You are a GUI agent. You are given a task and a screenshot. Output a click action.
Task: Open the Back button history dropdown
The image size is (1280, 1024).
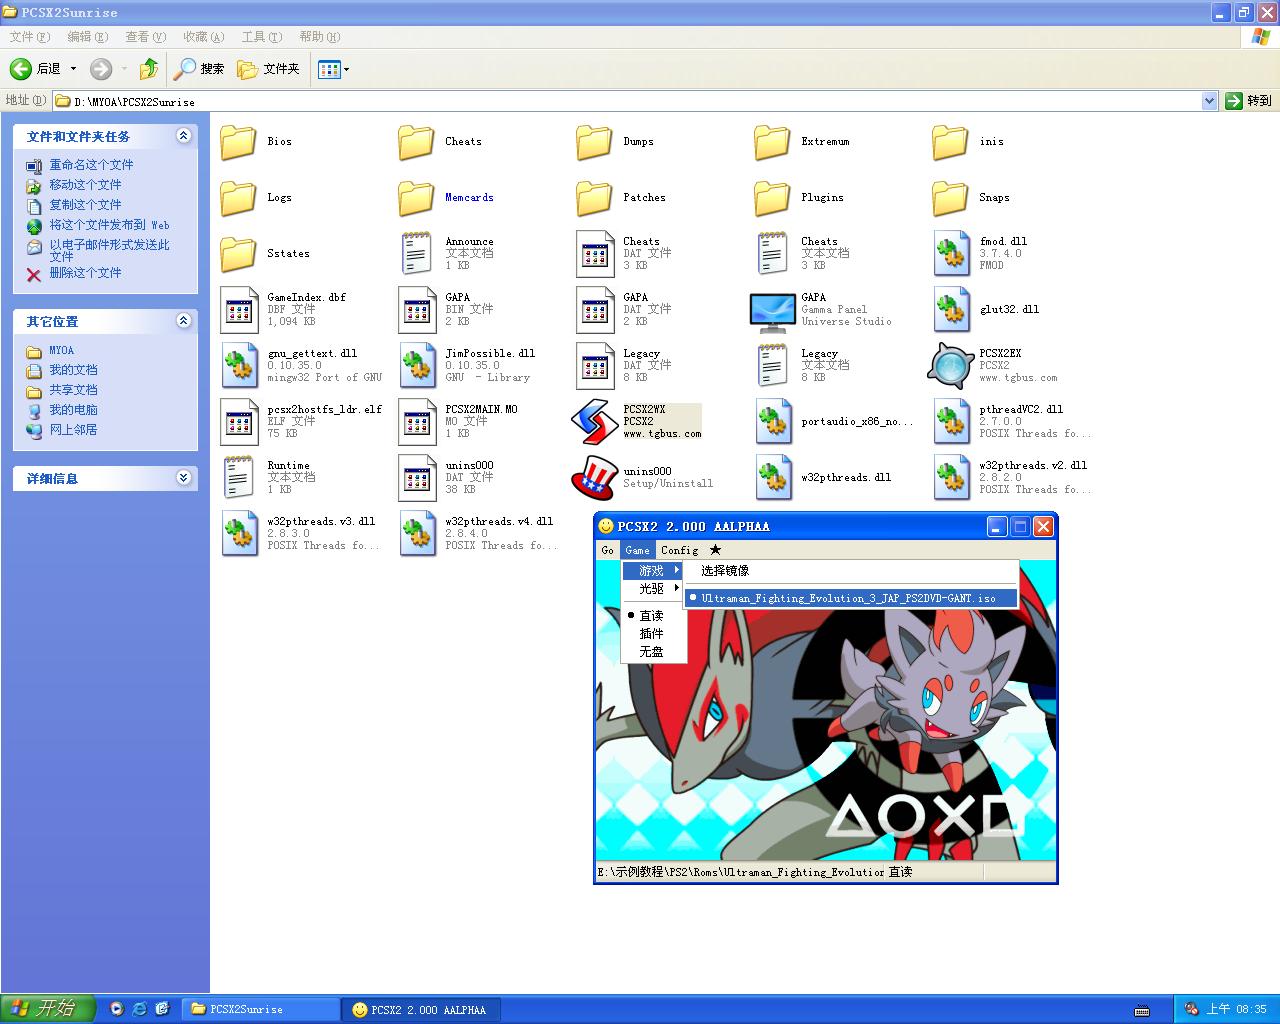coord(73,69)
